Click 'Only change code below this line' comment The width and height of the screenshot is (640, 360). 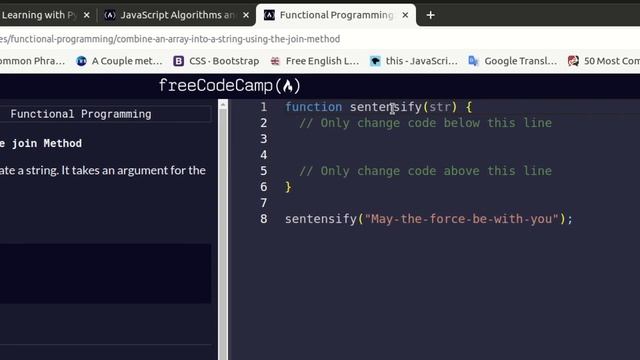pyautogui.click(x=425, y=123)
